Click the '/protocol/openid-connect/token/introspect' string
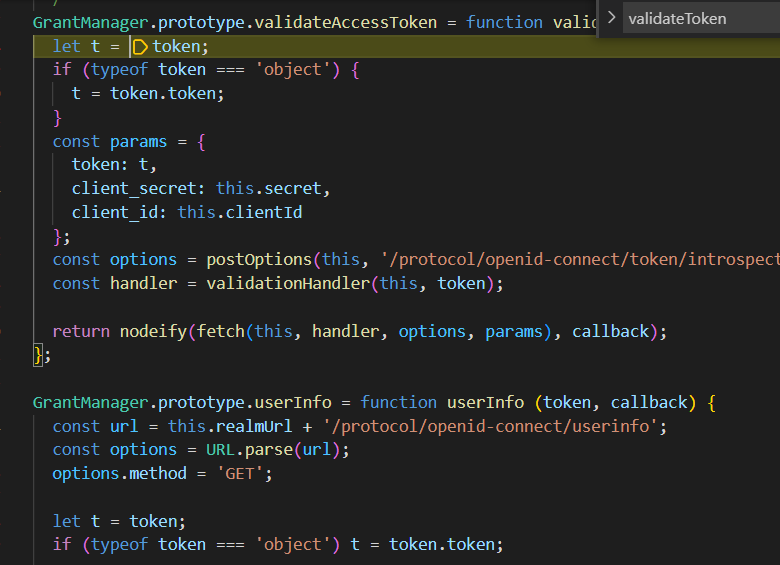780x565 pixels. click(x=580, y=260)
